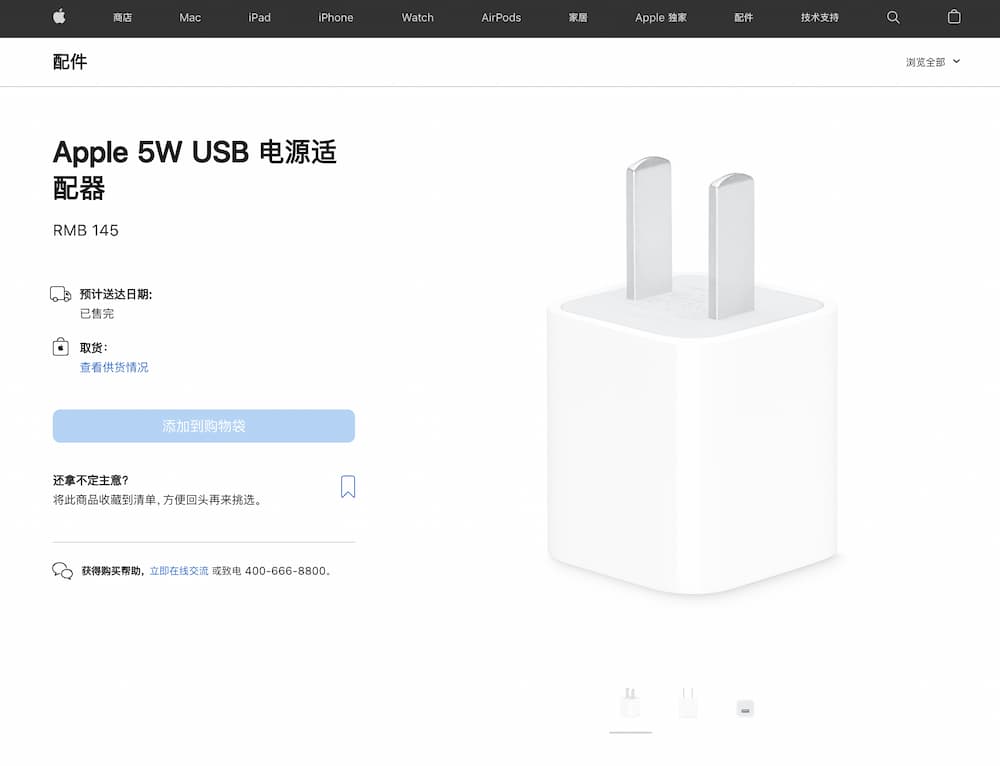Open the shopping bag icon
The image size is (1000, 766).
coord(954,17)
